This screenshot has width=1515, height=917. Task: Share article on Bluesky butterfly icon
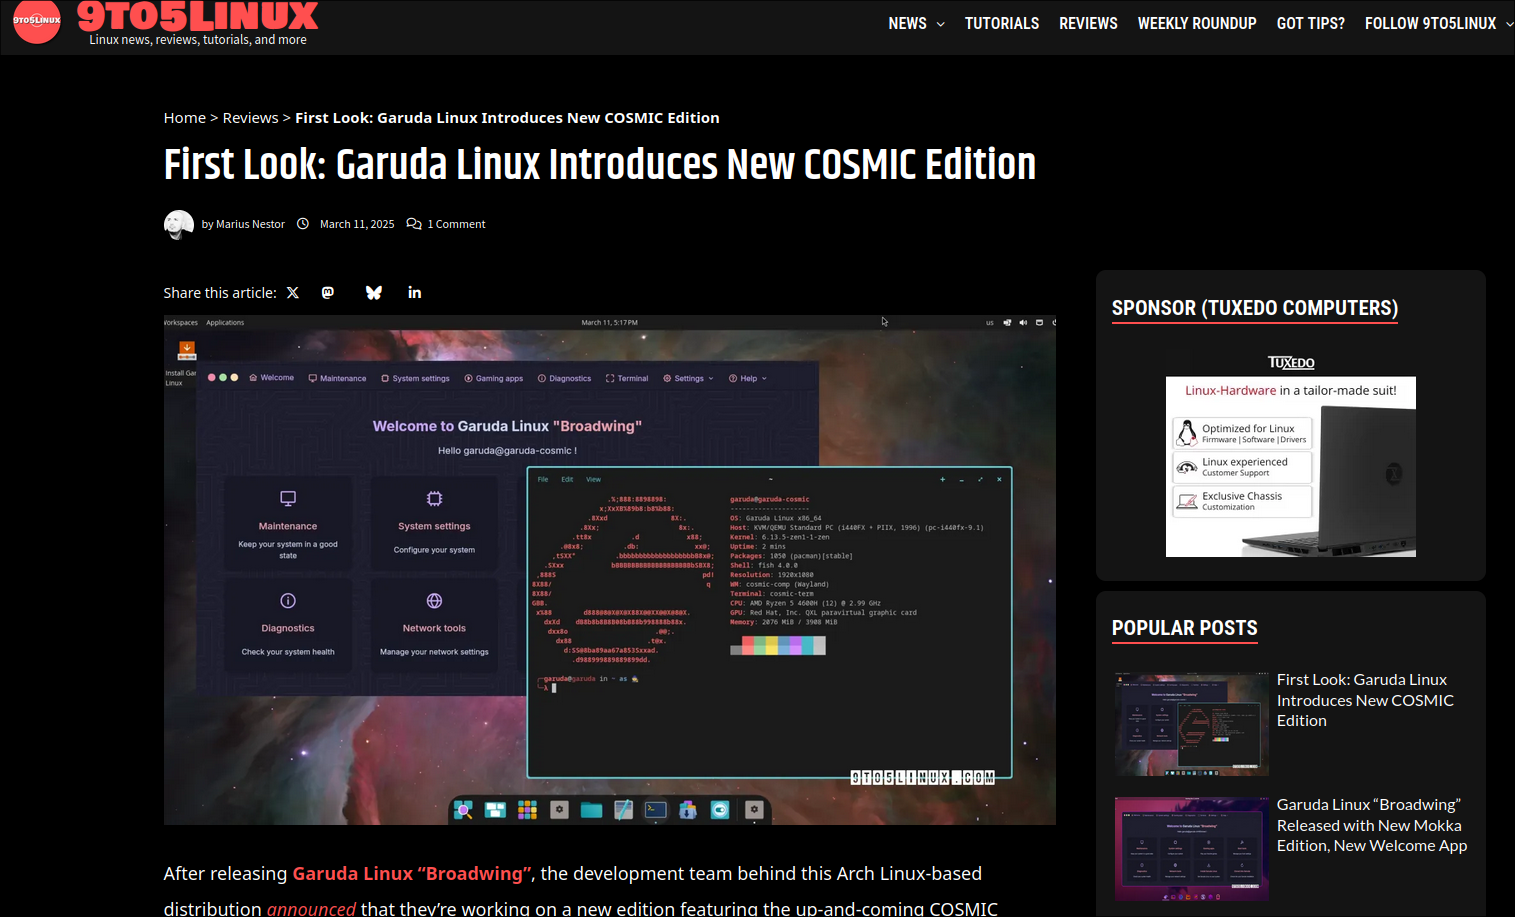[x=374, y=293]
